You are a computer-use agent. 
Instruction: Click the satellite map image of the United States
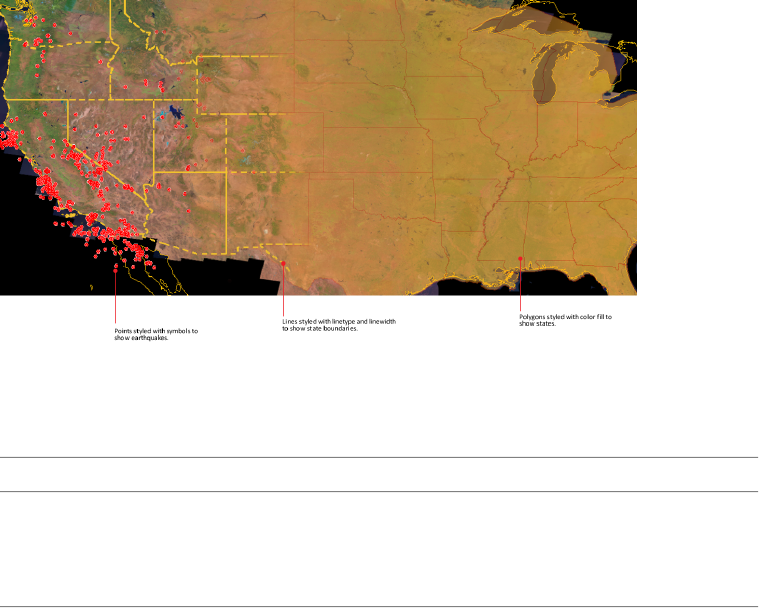[318, 147]
